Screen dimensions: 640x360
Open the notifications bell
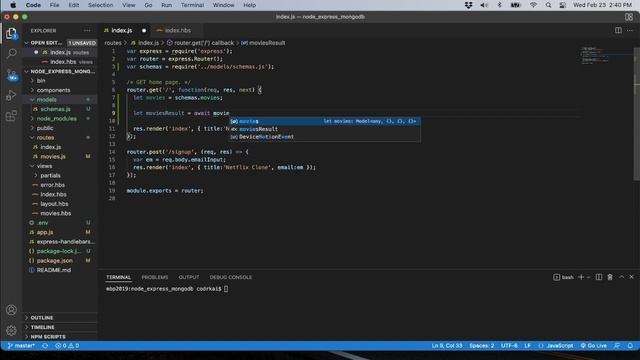point(630,346)
